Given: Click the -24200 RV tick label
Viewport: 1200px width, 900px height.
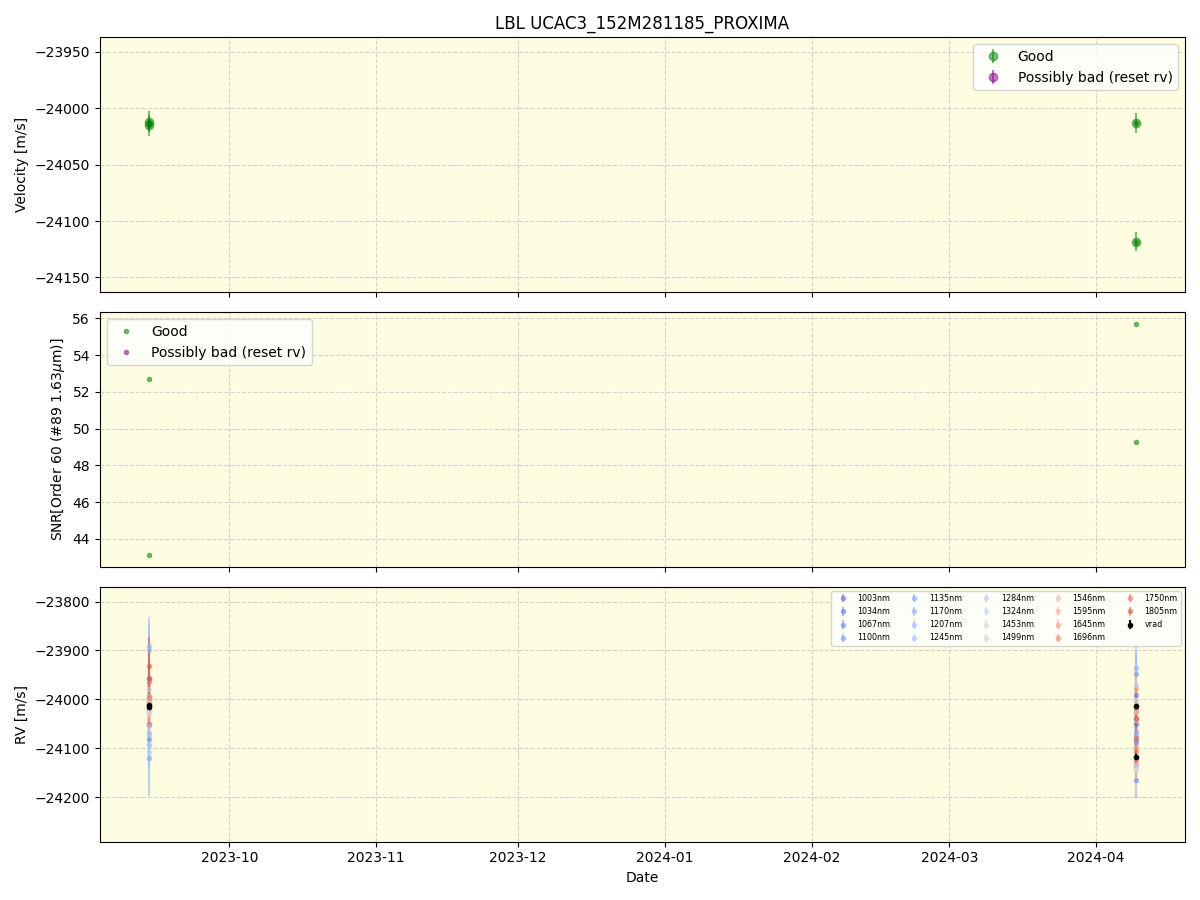Looking at the screenshot, I should point(64,798).
